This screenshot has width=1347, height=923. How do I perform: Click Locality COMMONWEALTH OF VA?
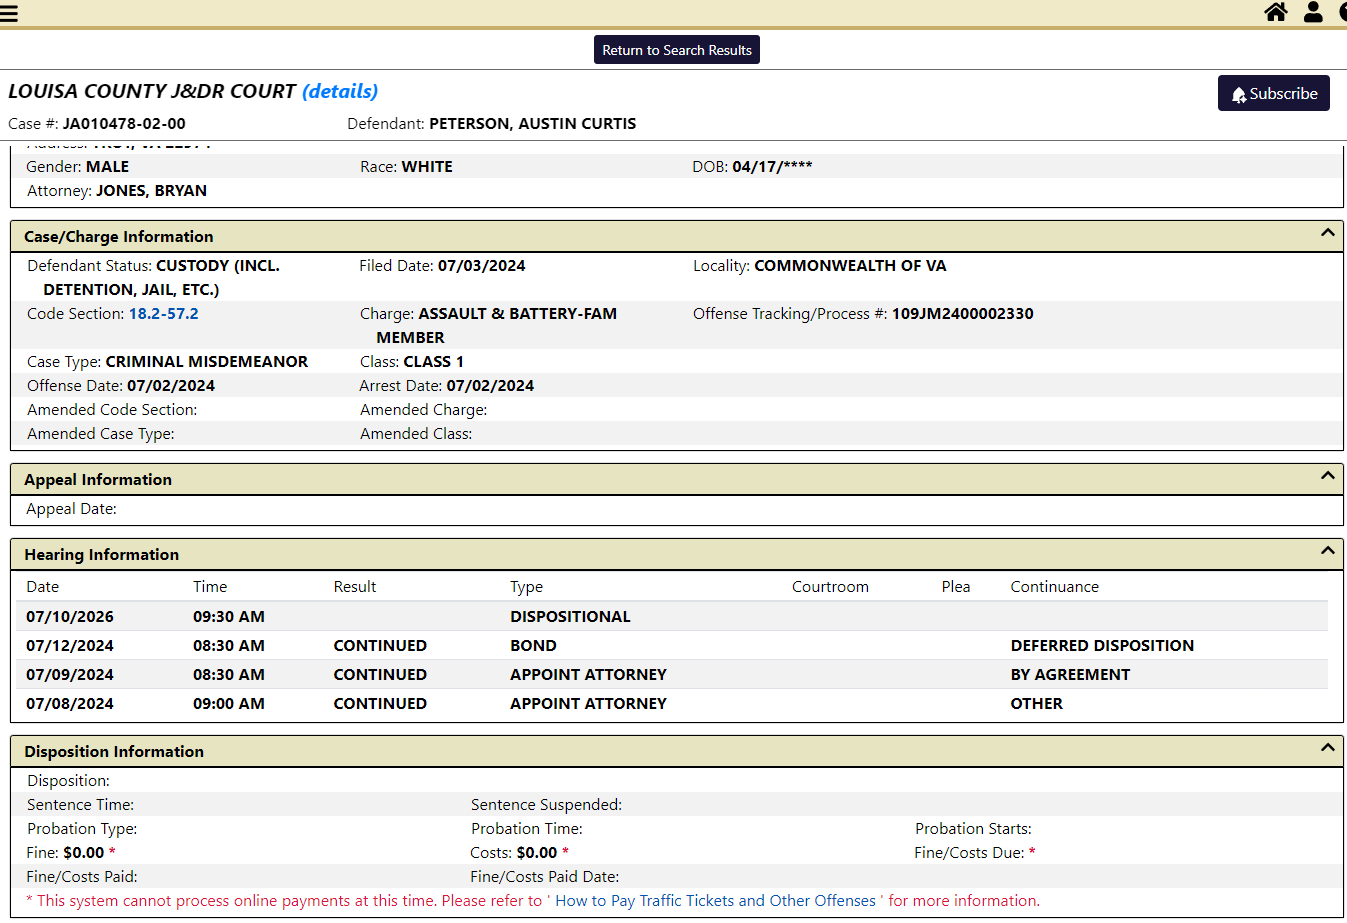tap(850, 266)
